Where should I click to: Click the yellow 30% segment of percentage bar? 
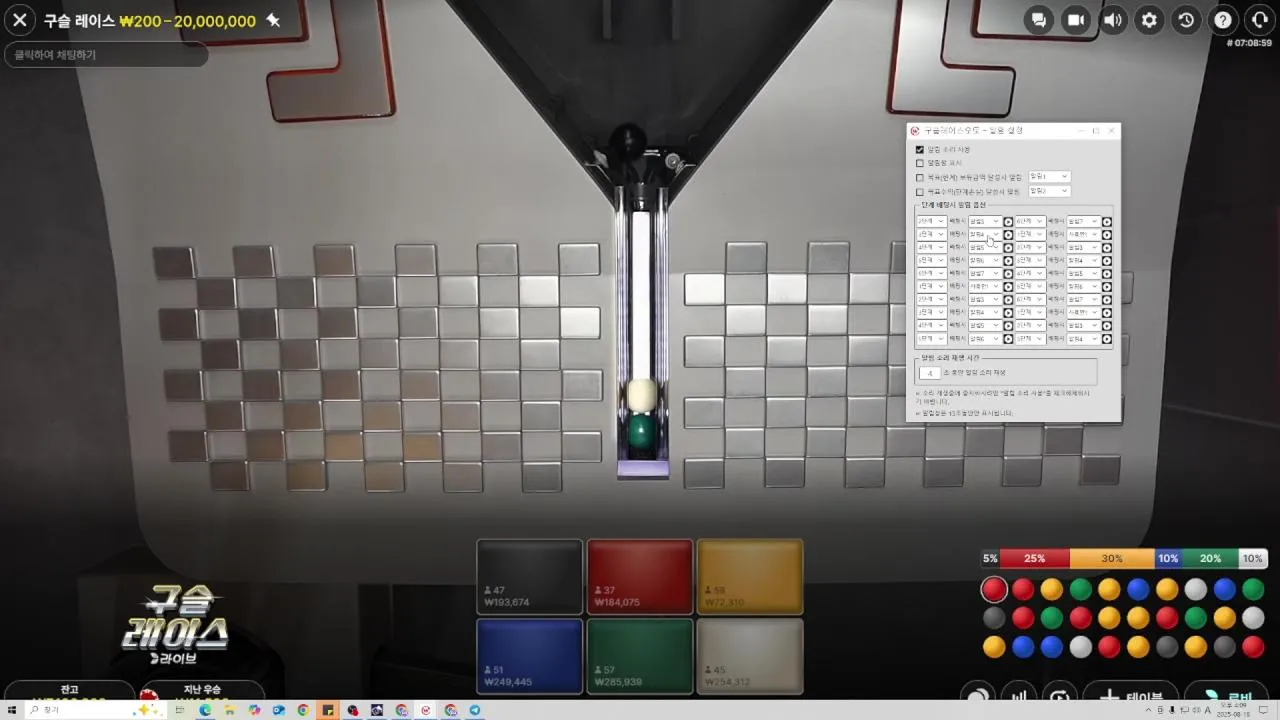pyautogui.click(x=1112, y=559)
